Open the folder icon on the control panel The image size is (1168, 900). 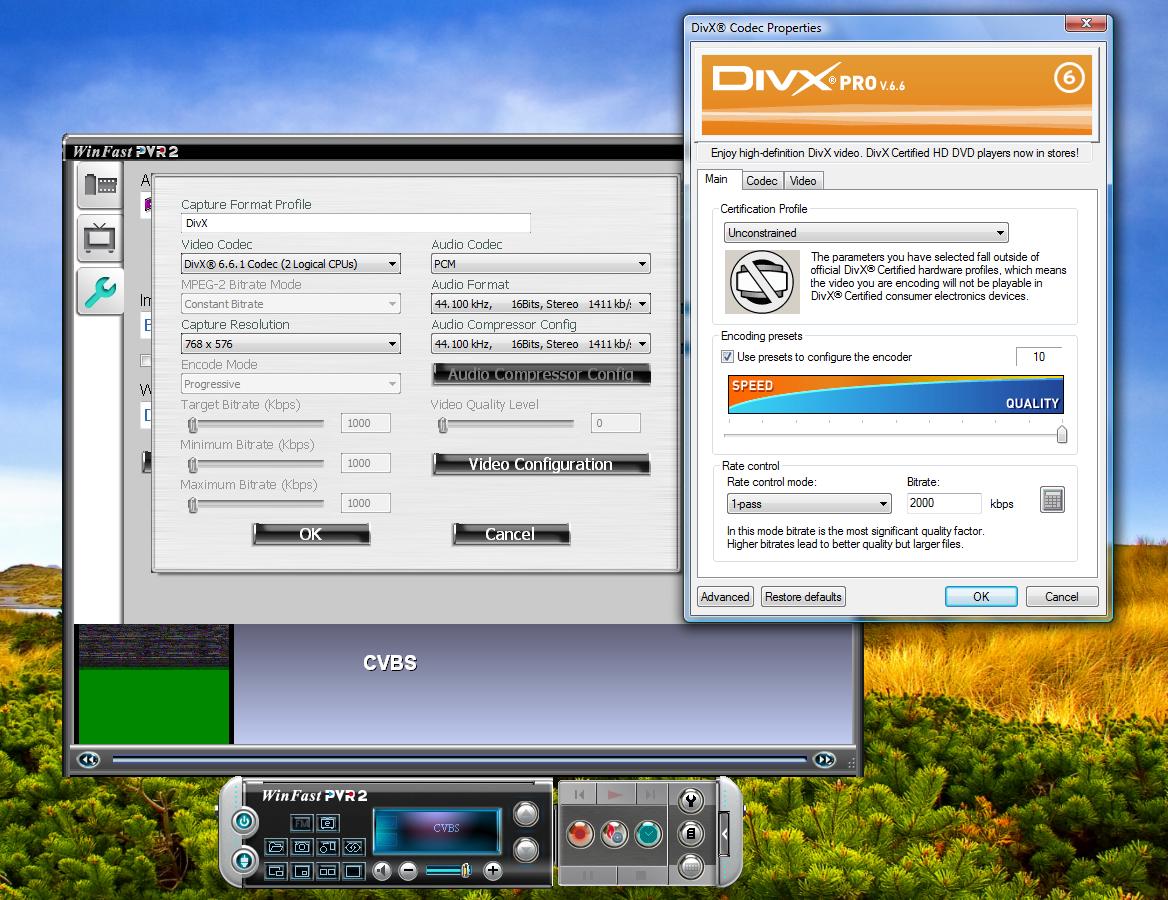(276, 846)
